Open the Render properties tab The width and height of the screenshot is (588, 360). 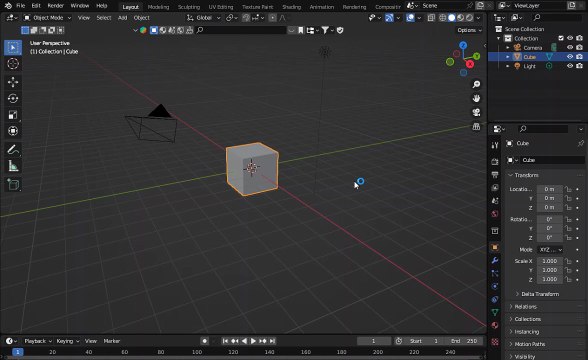(495, 162)
